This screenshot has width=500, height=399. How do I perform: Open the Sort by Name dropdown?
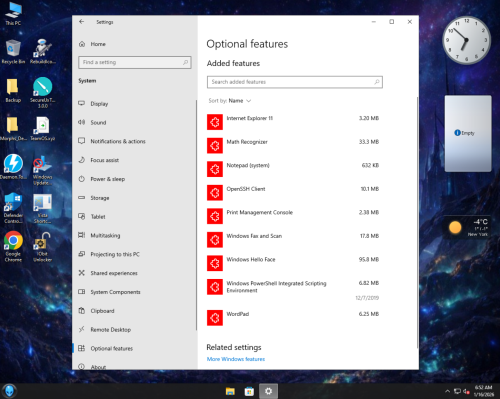click(230, 101)
